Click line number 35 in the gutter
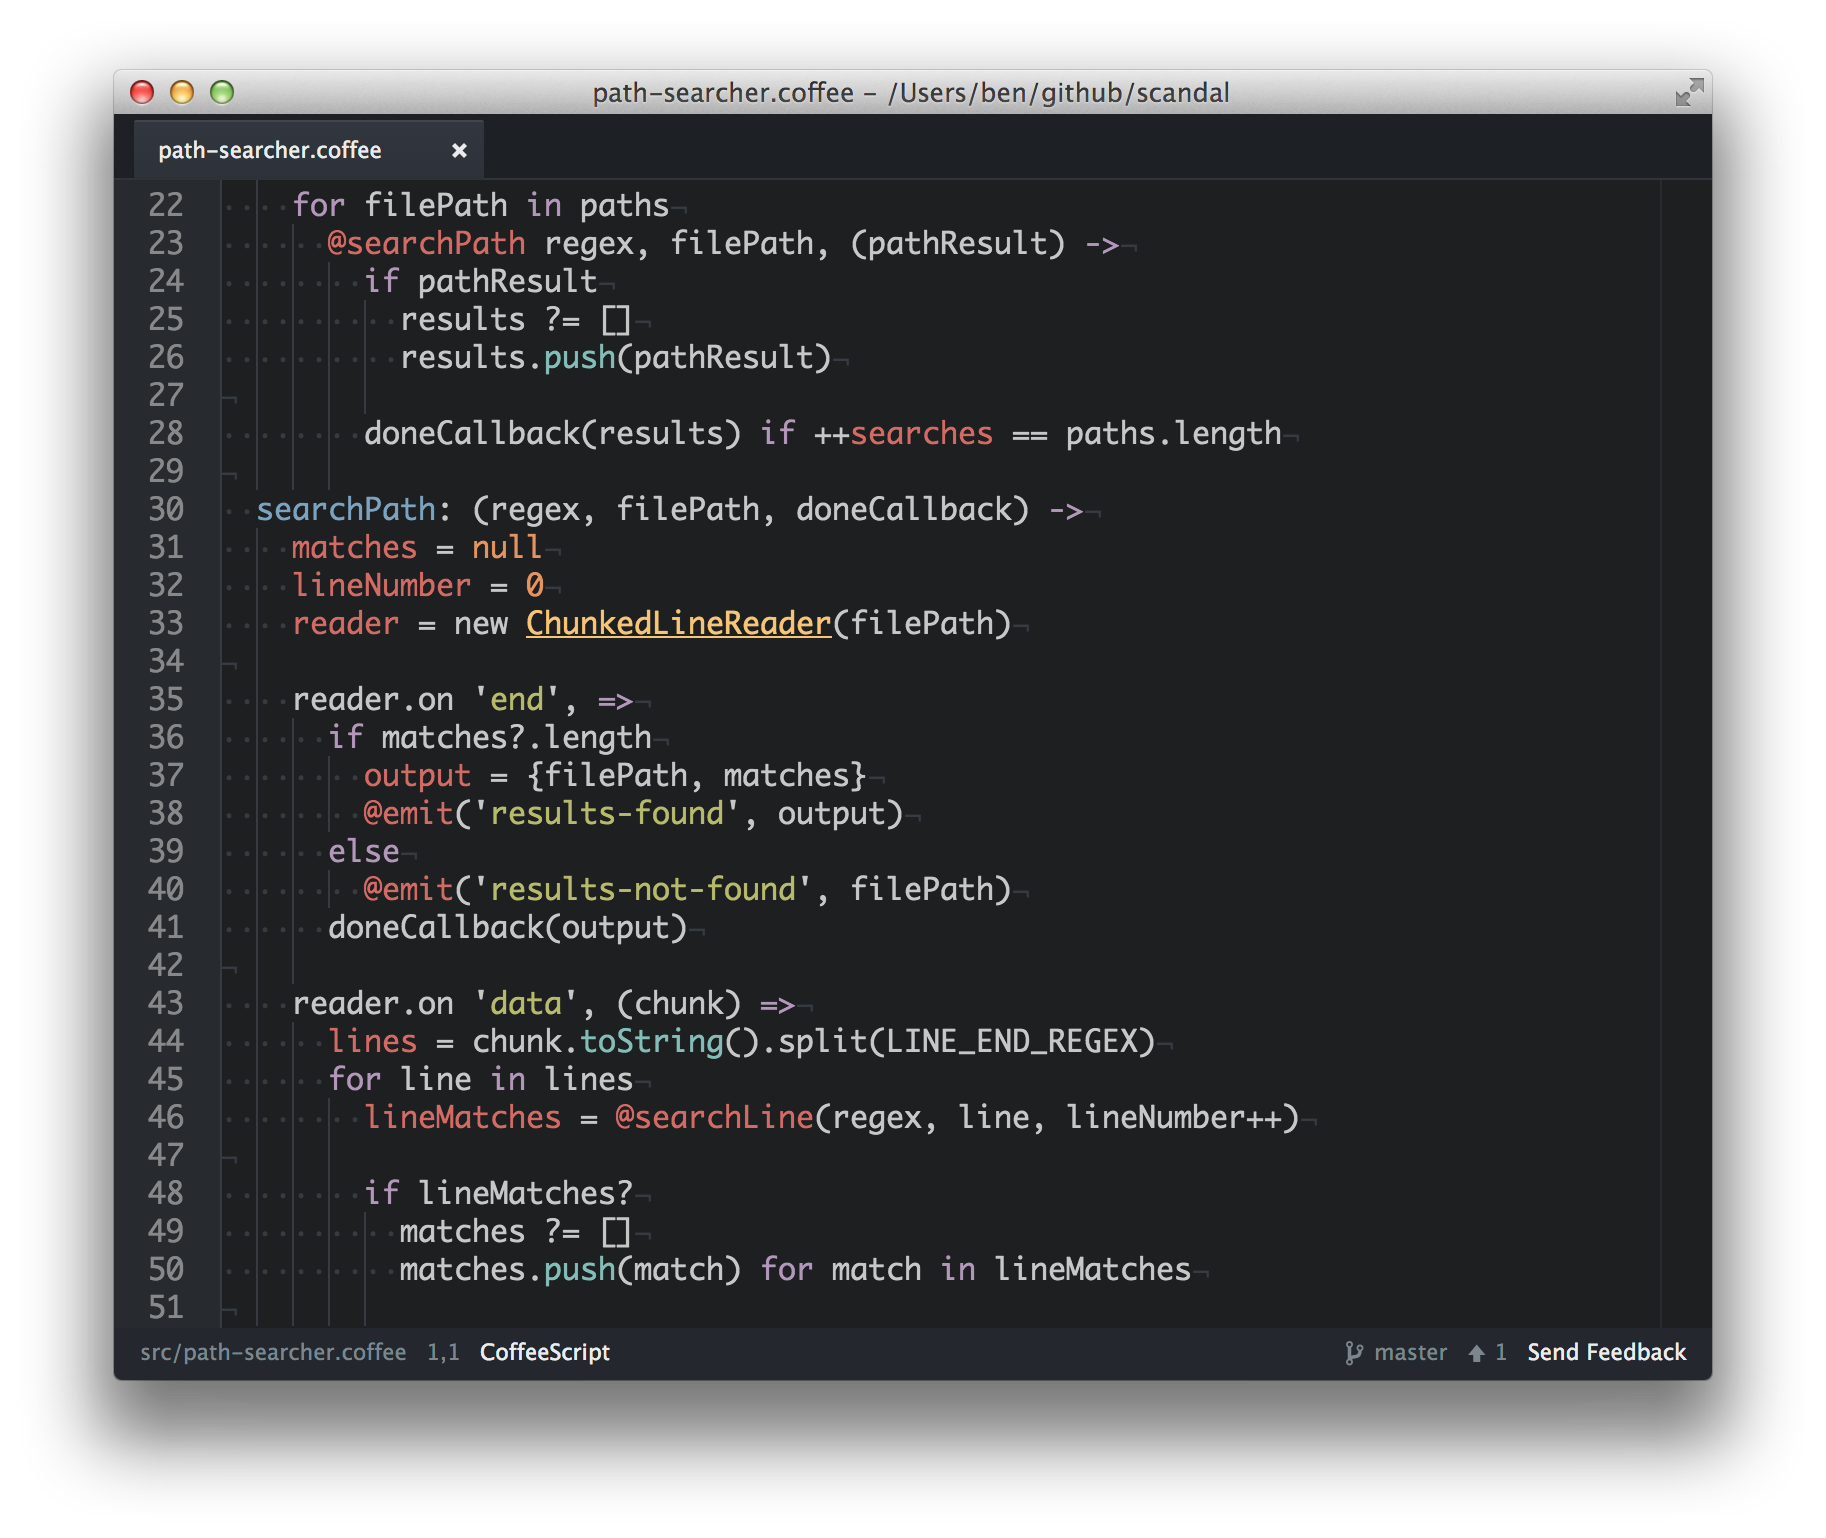Viewport: 1826px width, 1538px height. (166, 699)
